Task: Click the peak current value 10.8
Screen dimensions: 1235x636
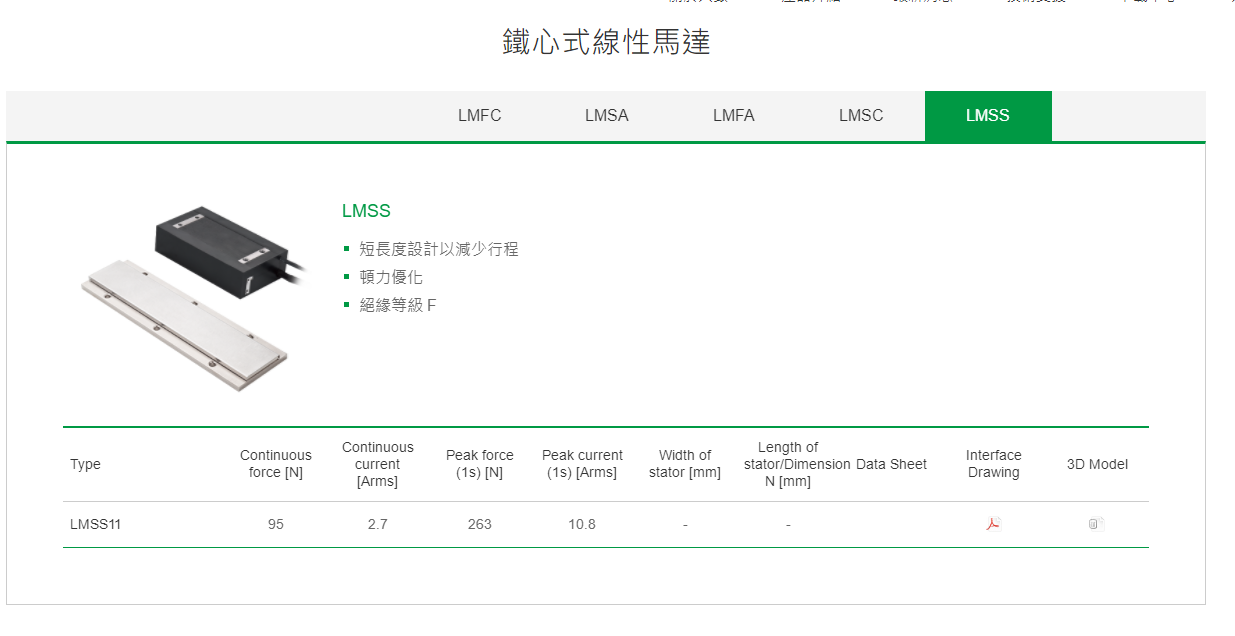Action: tap(582, 524)
